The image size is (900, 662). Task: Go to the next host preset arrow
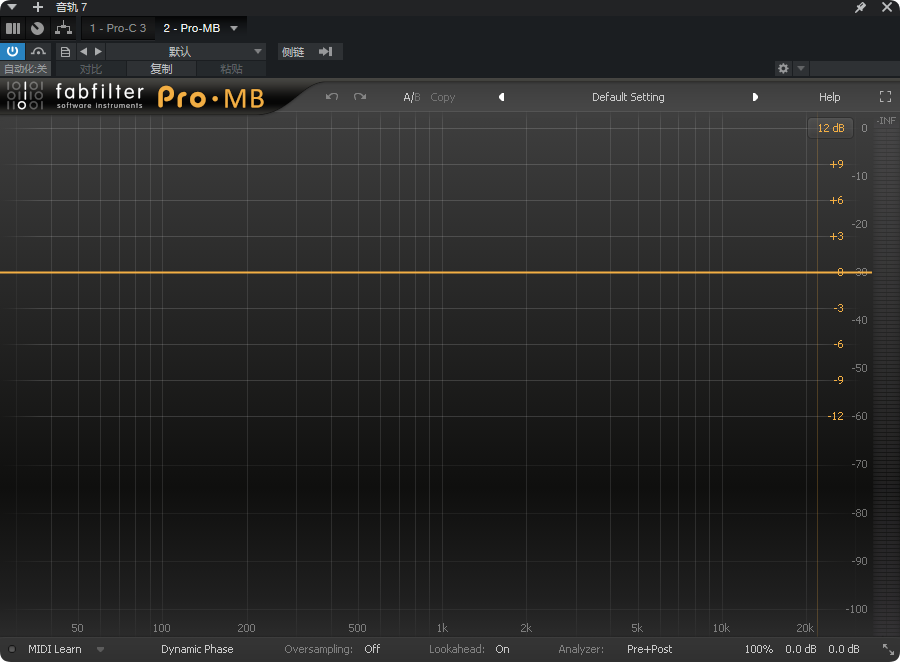(98, 52)
